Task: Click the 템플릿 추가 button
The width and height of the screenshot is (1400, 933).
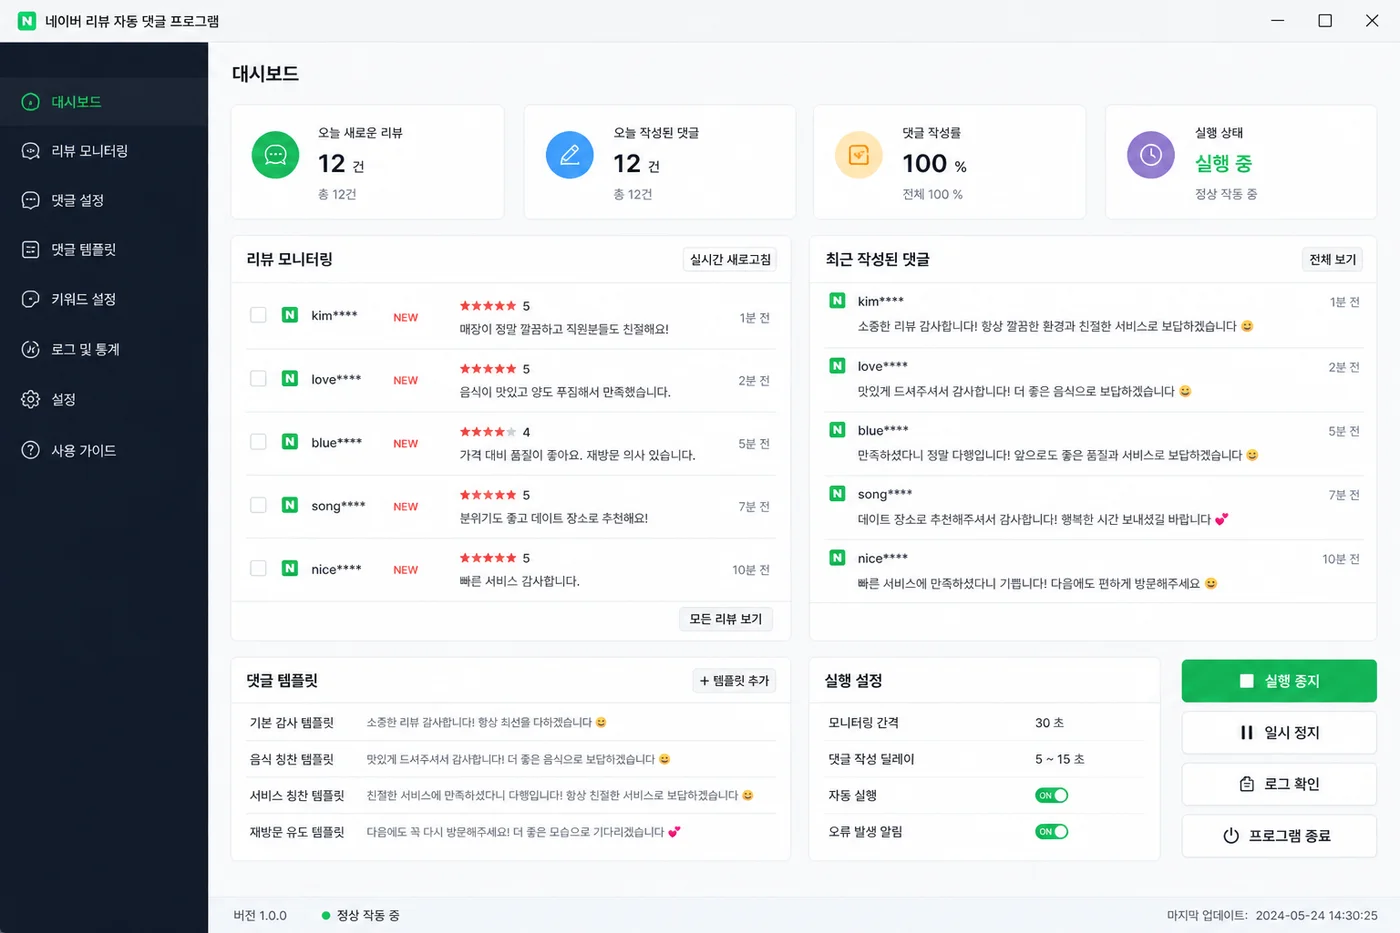Action: tap(734, 681)
